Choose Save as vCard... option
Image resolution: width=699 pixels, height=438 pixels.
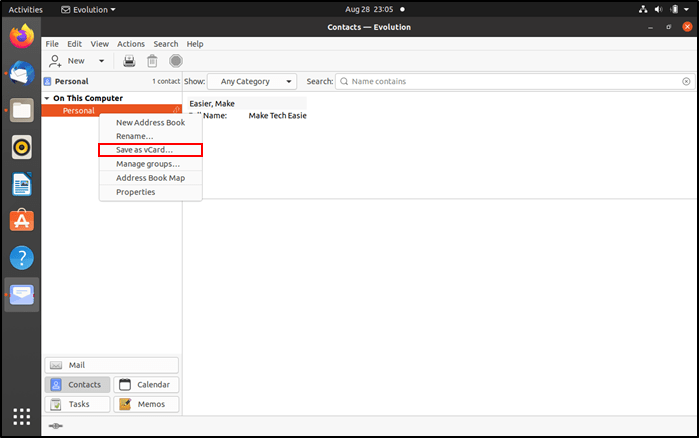(x=151, y=150)
